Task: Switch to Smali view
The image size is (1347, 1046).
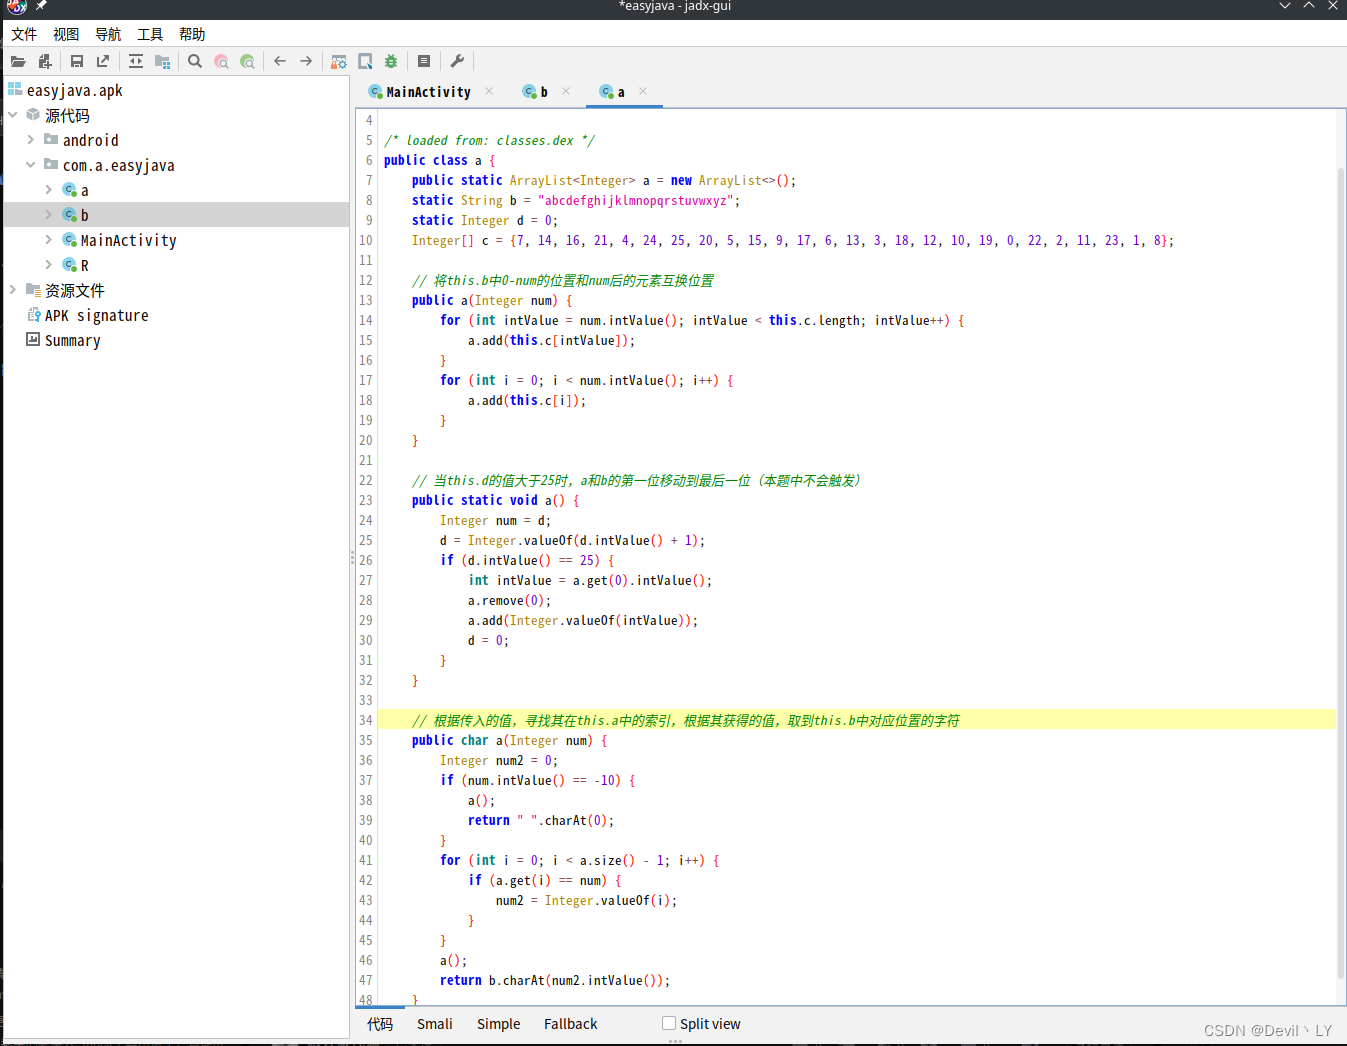Action: [435, 1024]
